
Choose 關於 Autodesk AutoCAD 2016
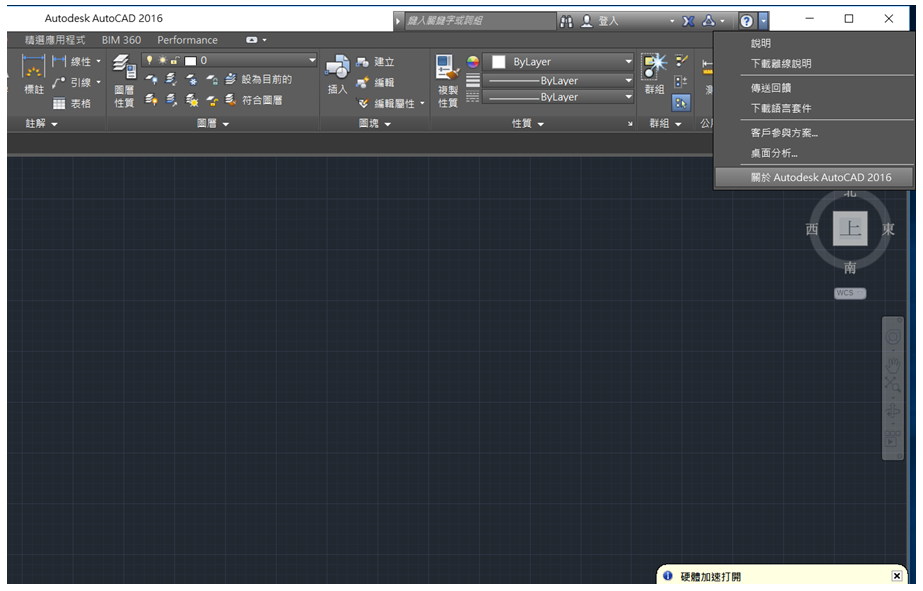(x=814, y=177)
